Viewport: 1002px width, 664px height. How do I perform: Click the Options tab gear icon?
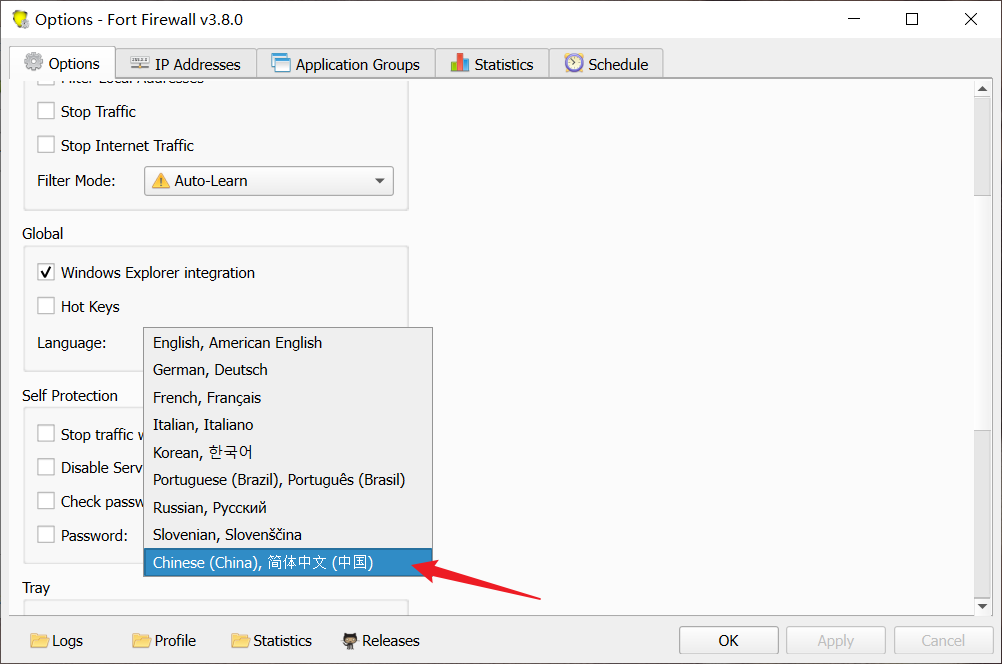click(x=33, y=63)
